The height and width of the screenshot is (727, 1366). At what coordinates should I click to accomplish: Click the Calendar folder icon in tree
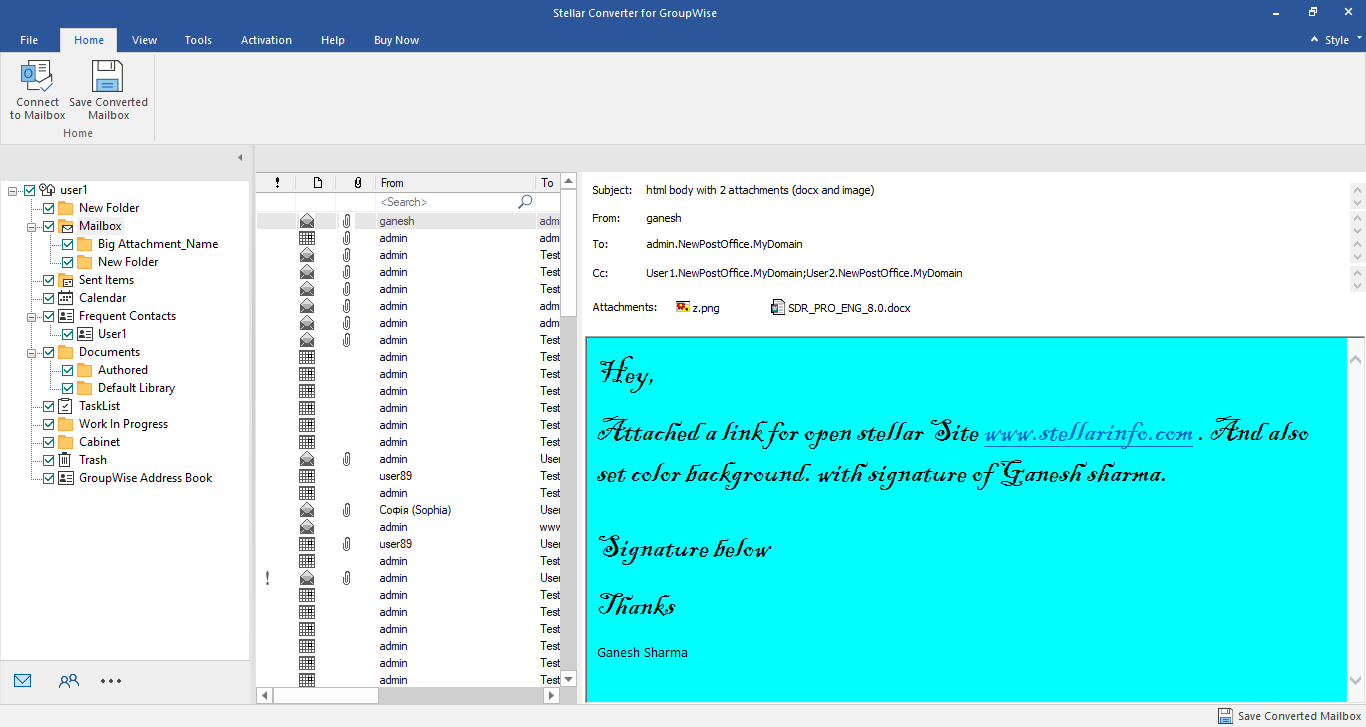click(x=66, y=298)
